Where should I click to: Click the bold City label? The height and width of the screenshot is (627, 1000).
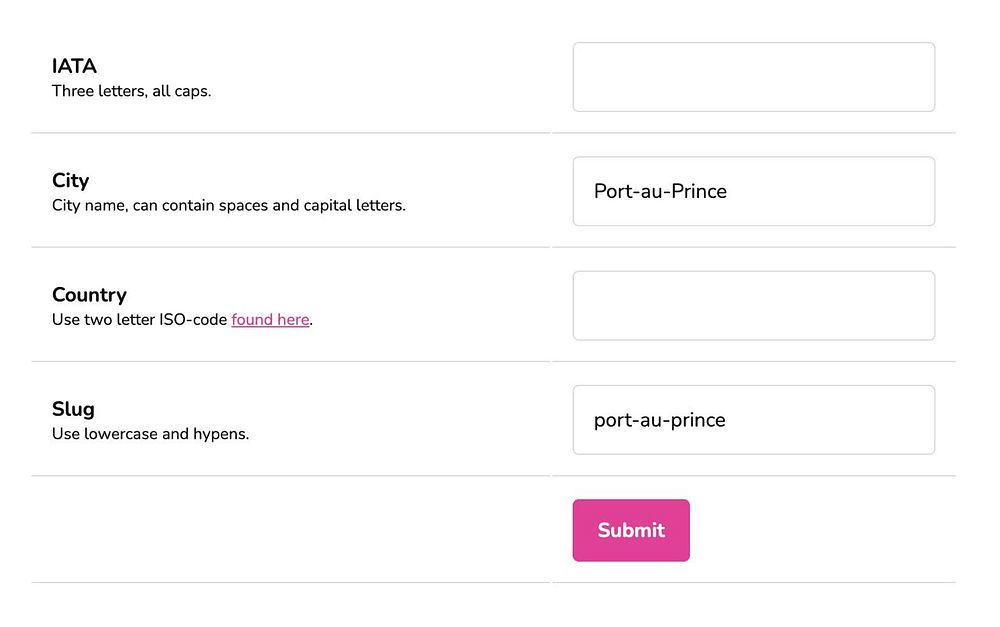(x=70, y=180)
